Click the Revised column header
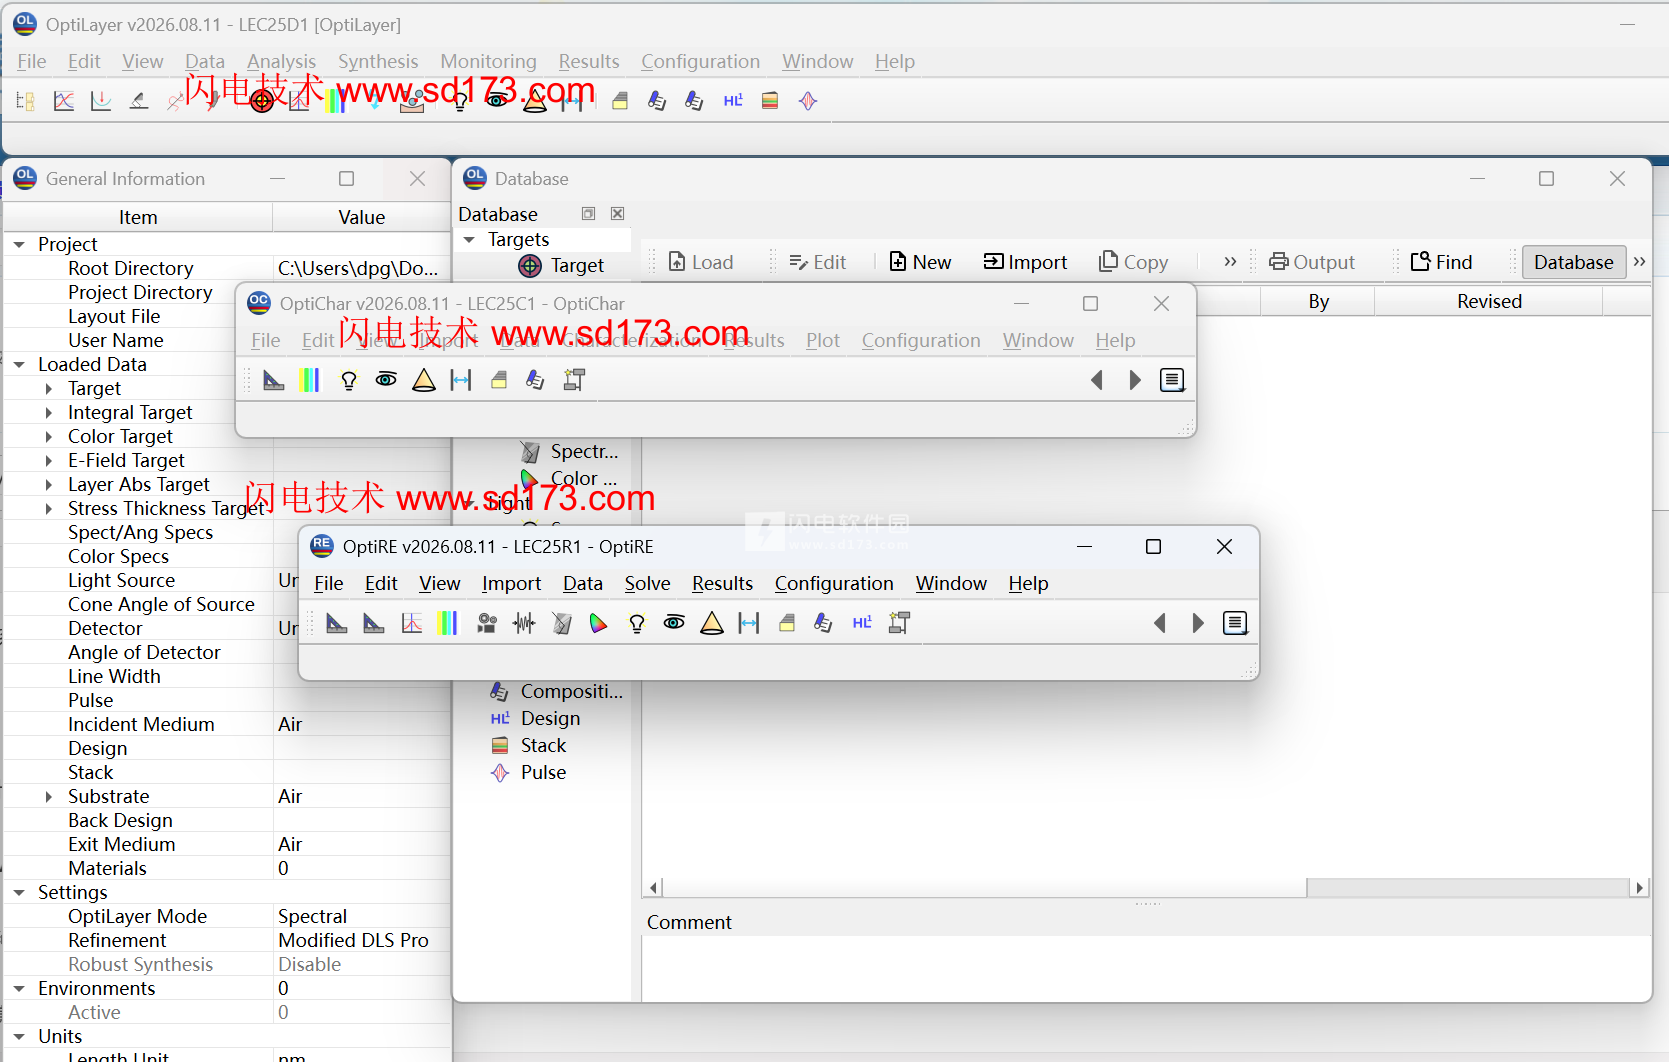 (1489, 302)
